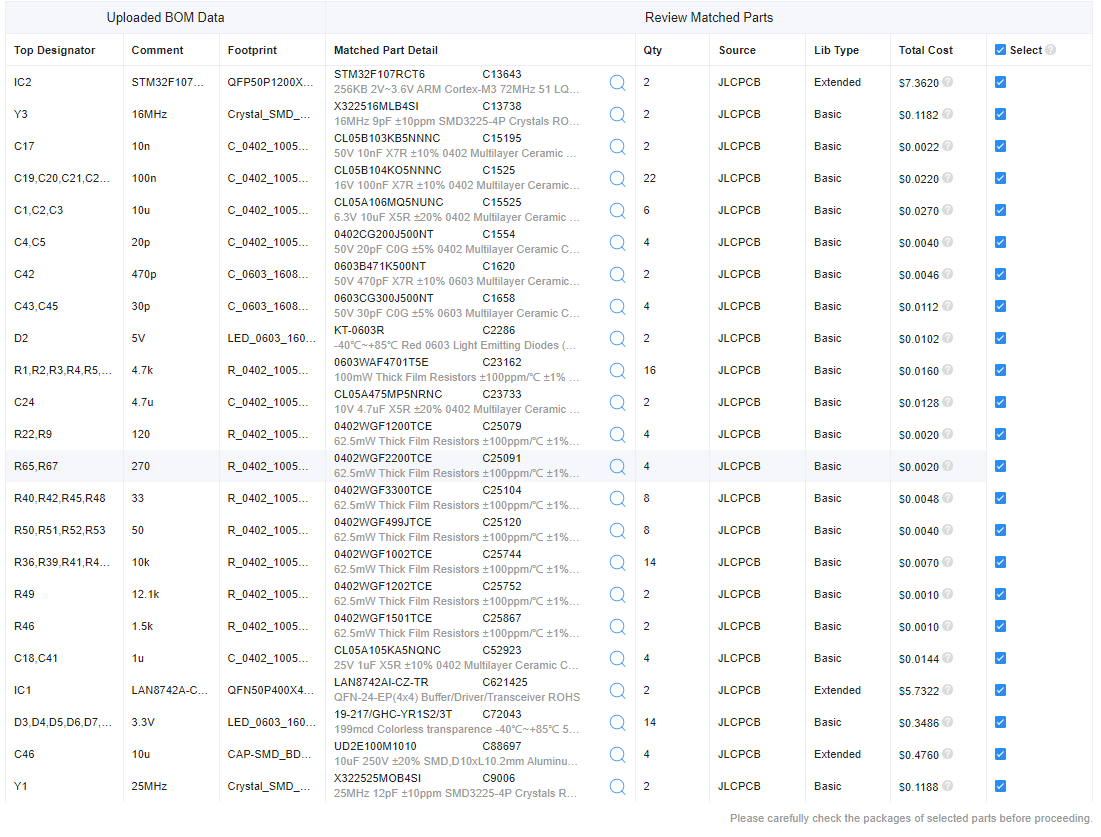This screenshot has height=837, width=1101.
Task: Click magnifier for 0402WGF1002TCE
Action: coord(617,562)
